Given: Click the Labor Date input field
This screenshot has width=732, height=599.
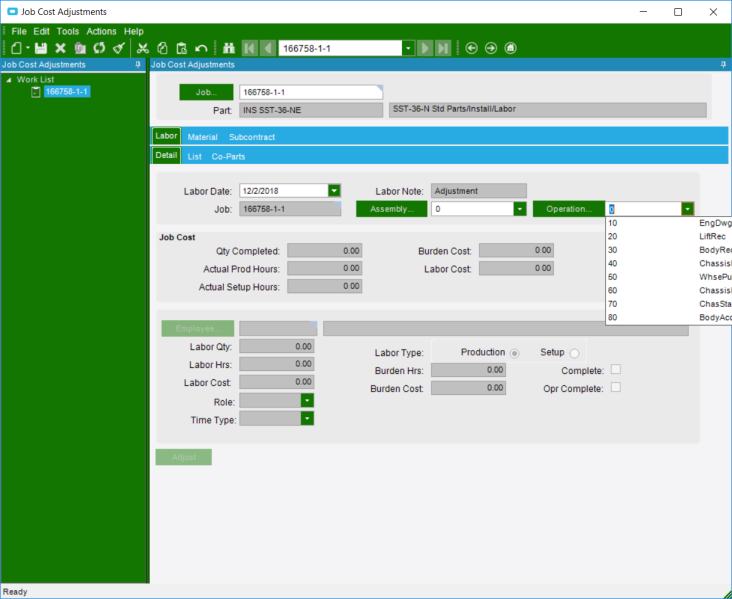Looking at the screenshot, I should 284,190.
